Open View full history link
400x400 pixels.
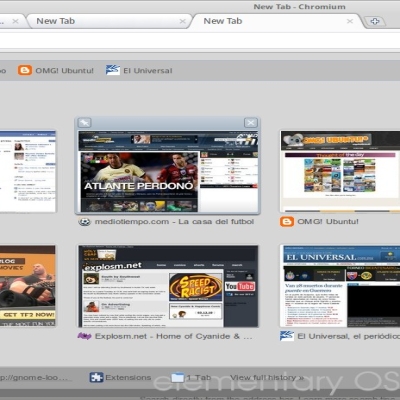[x=267, y=378]
